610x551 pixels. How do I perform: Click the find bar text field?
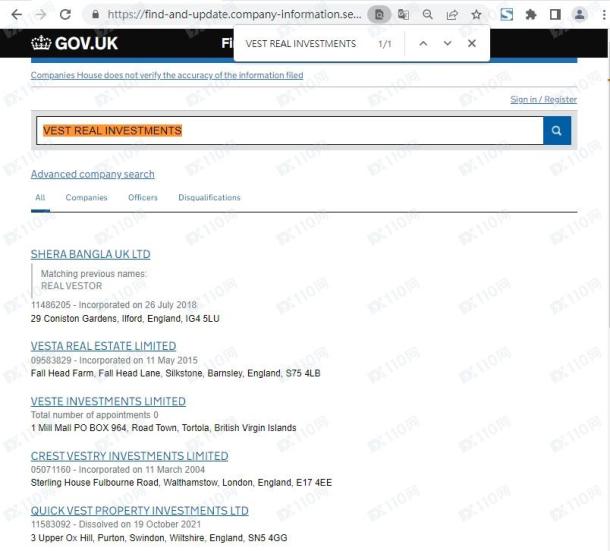303,44
